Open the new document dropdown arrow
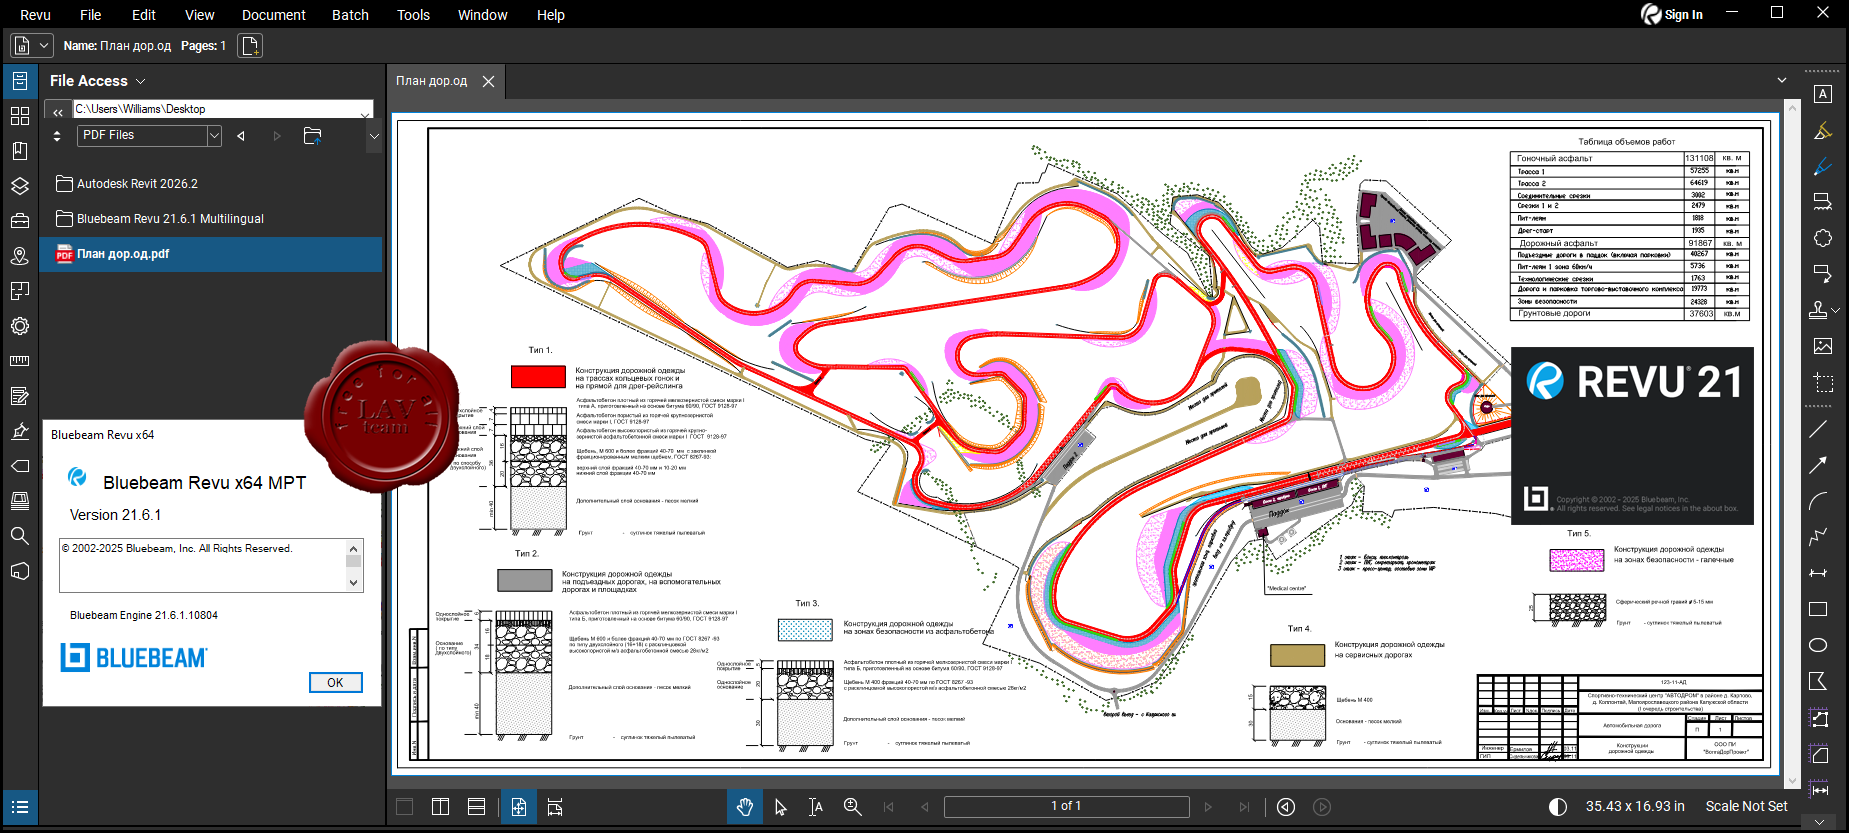The height and width of the screenshot is (833, 1849). point(44,46)
